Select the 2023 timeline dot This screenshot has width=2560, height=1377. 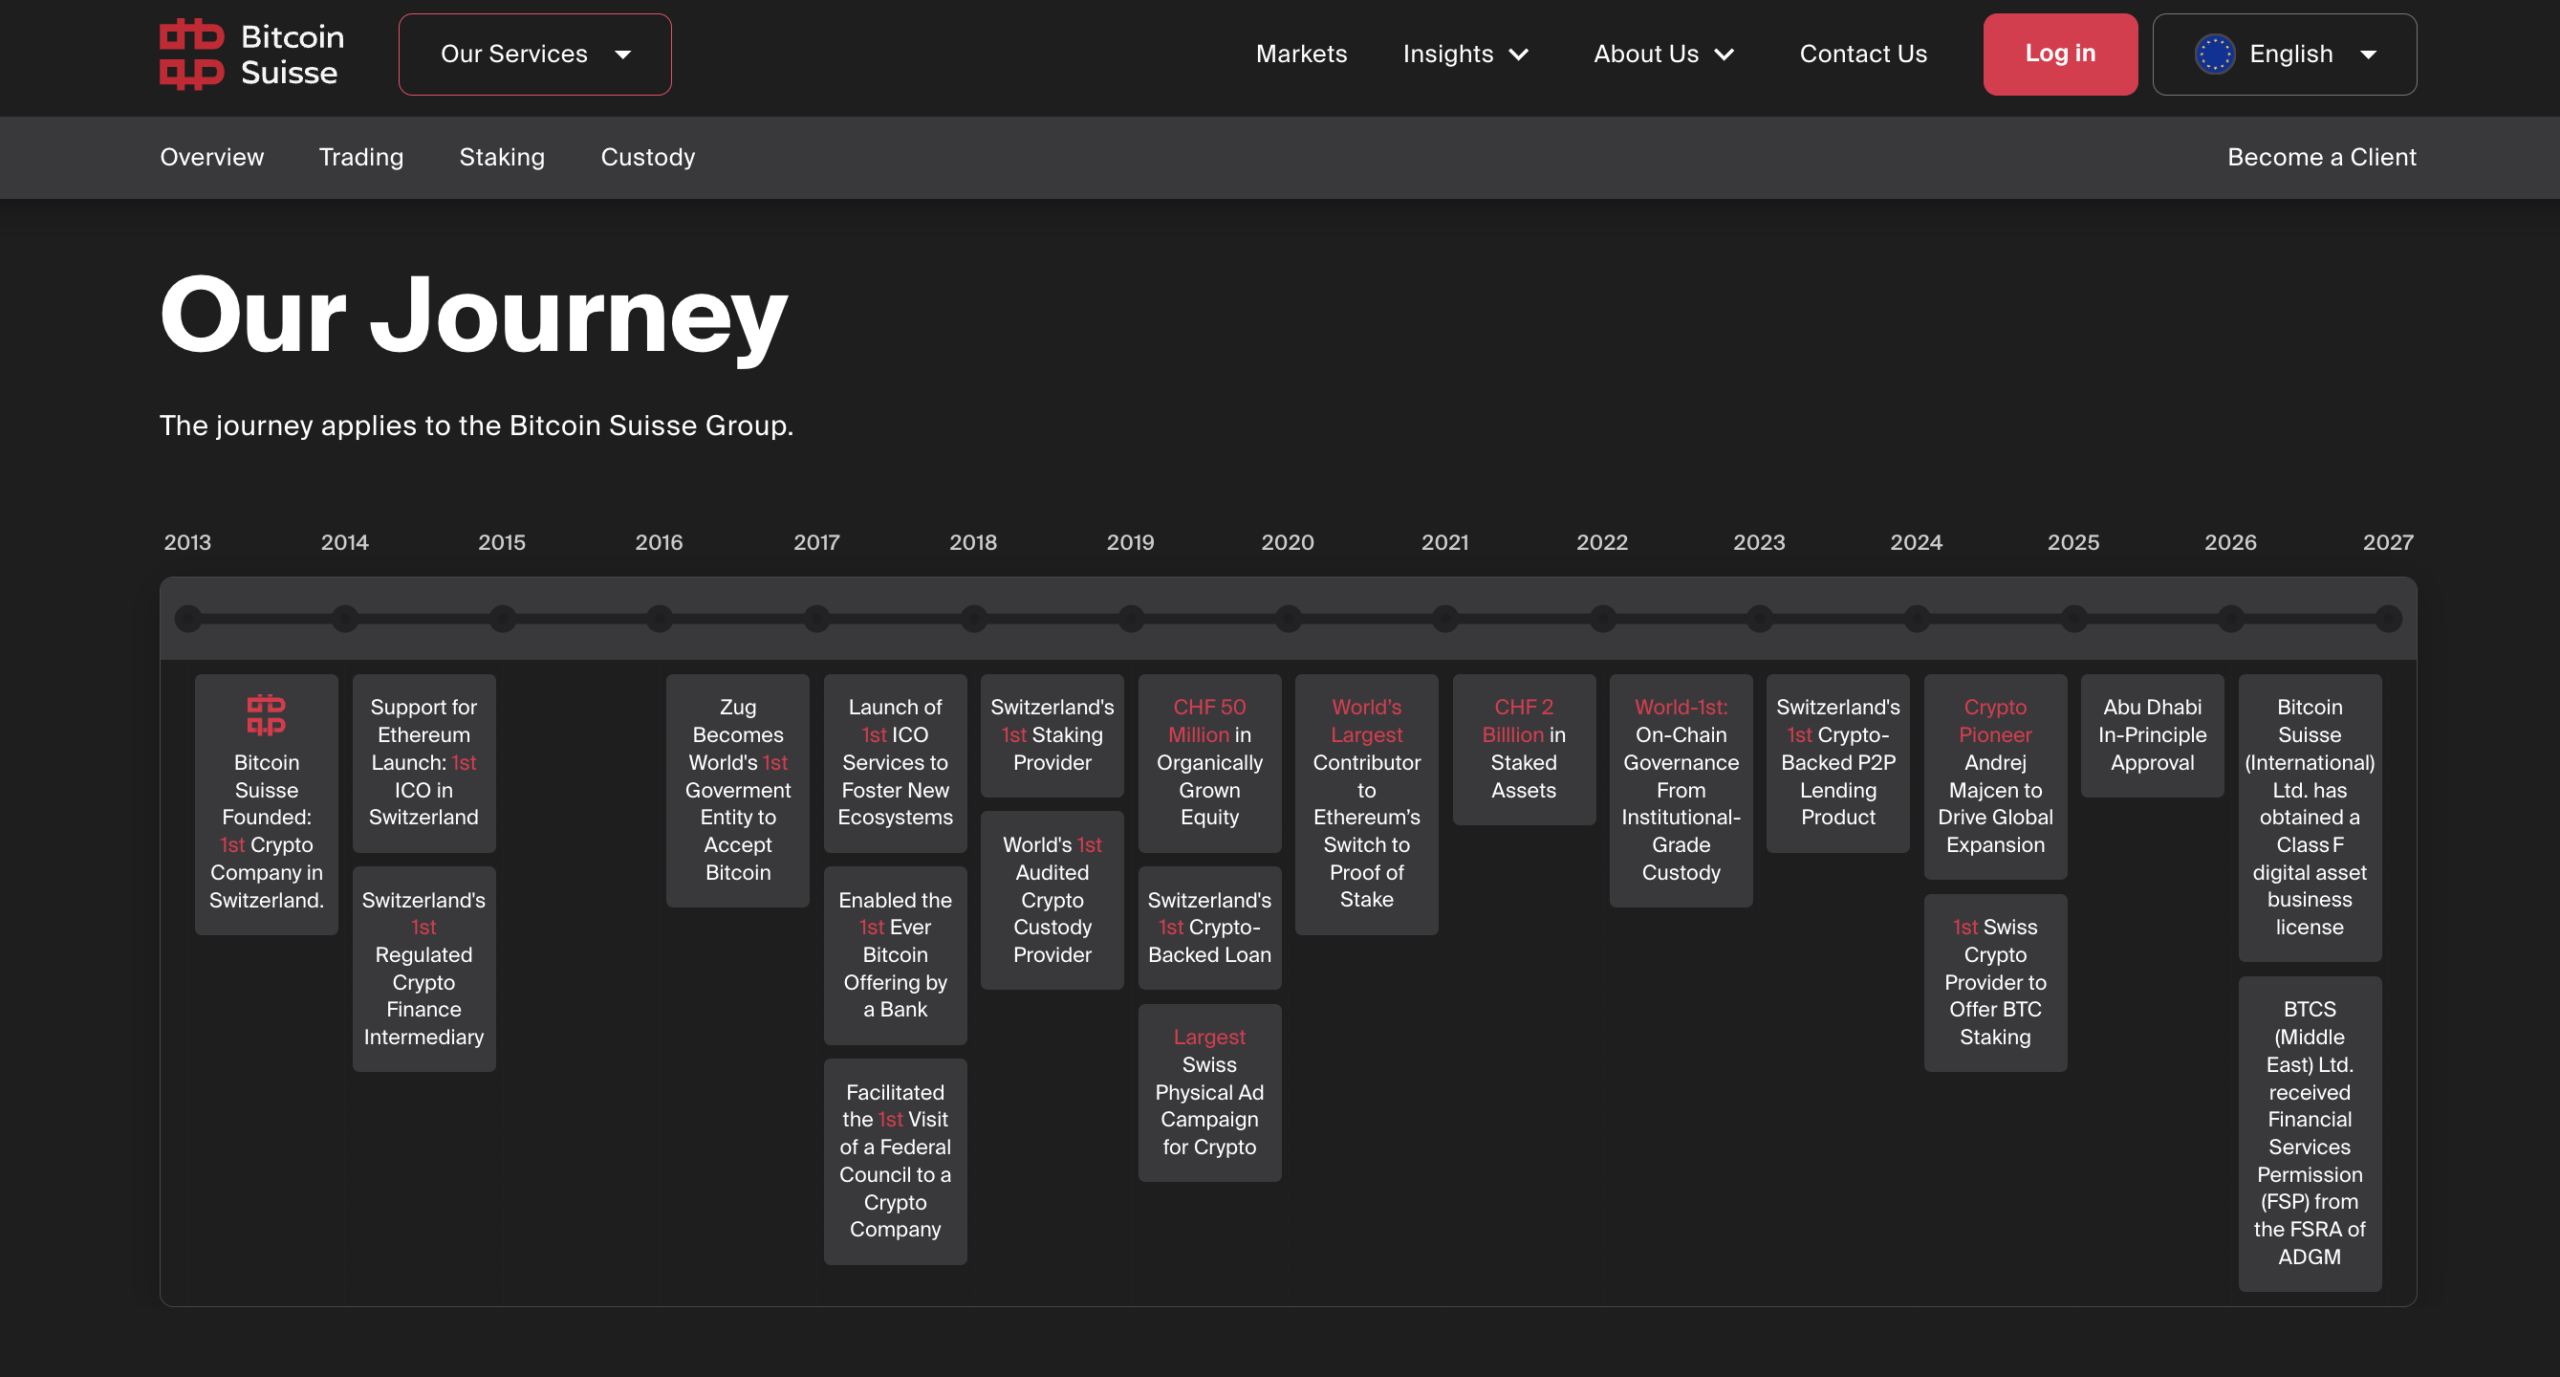tap(1760, 618)
